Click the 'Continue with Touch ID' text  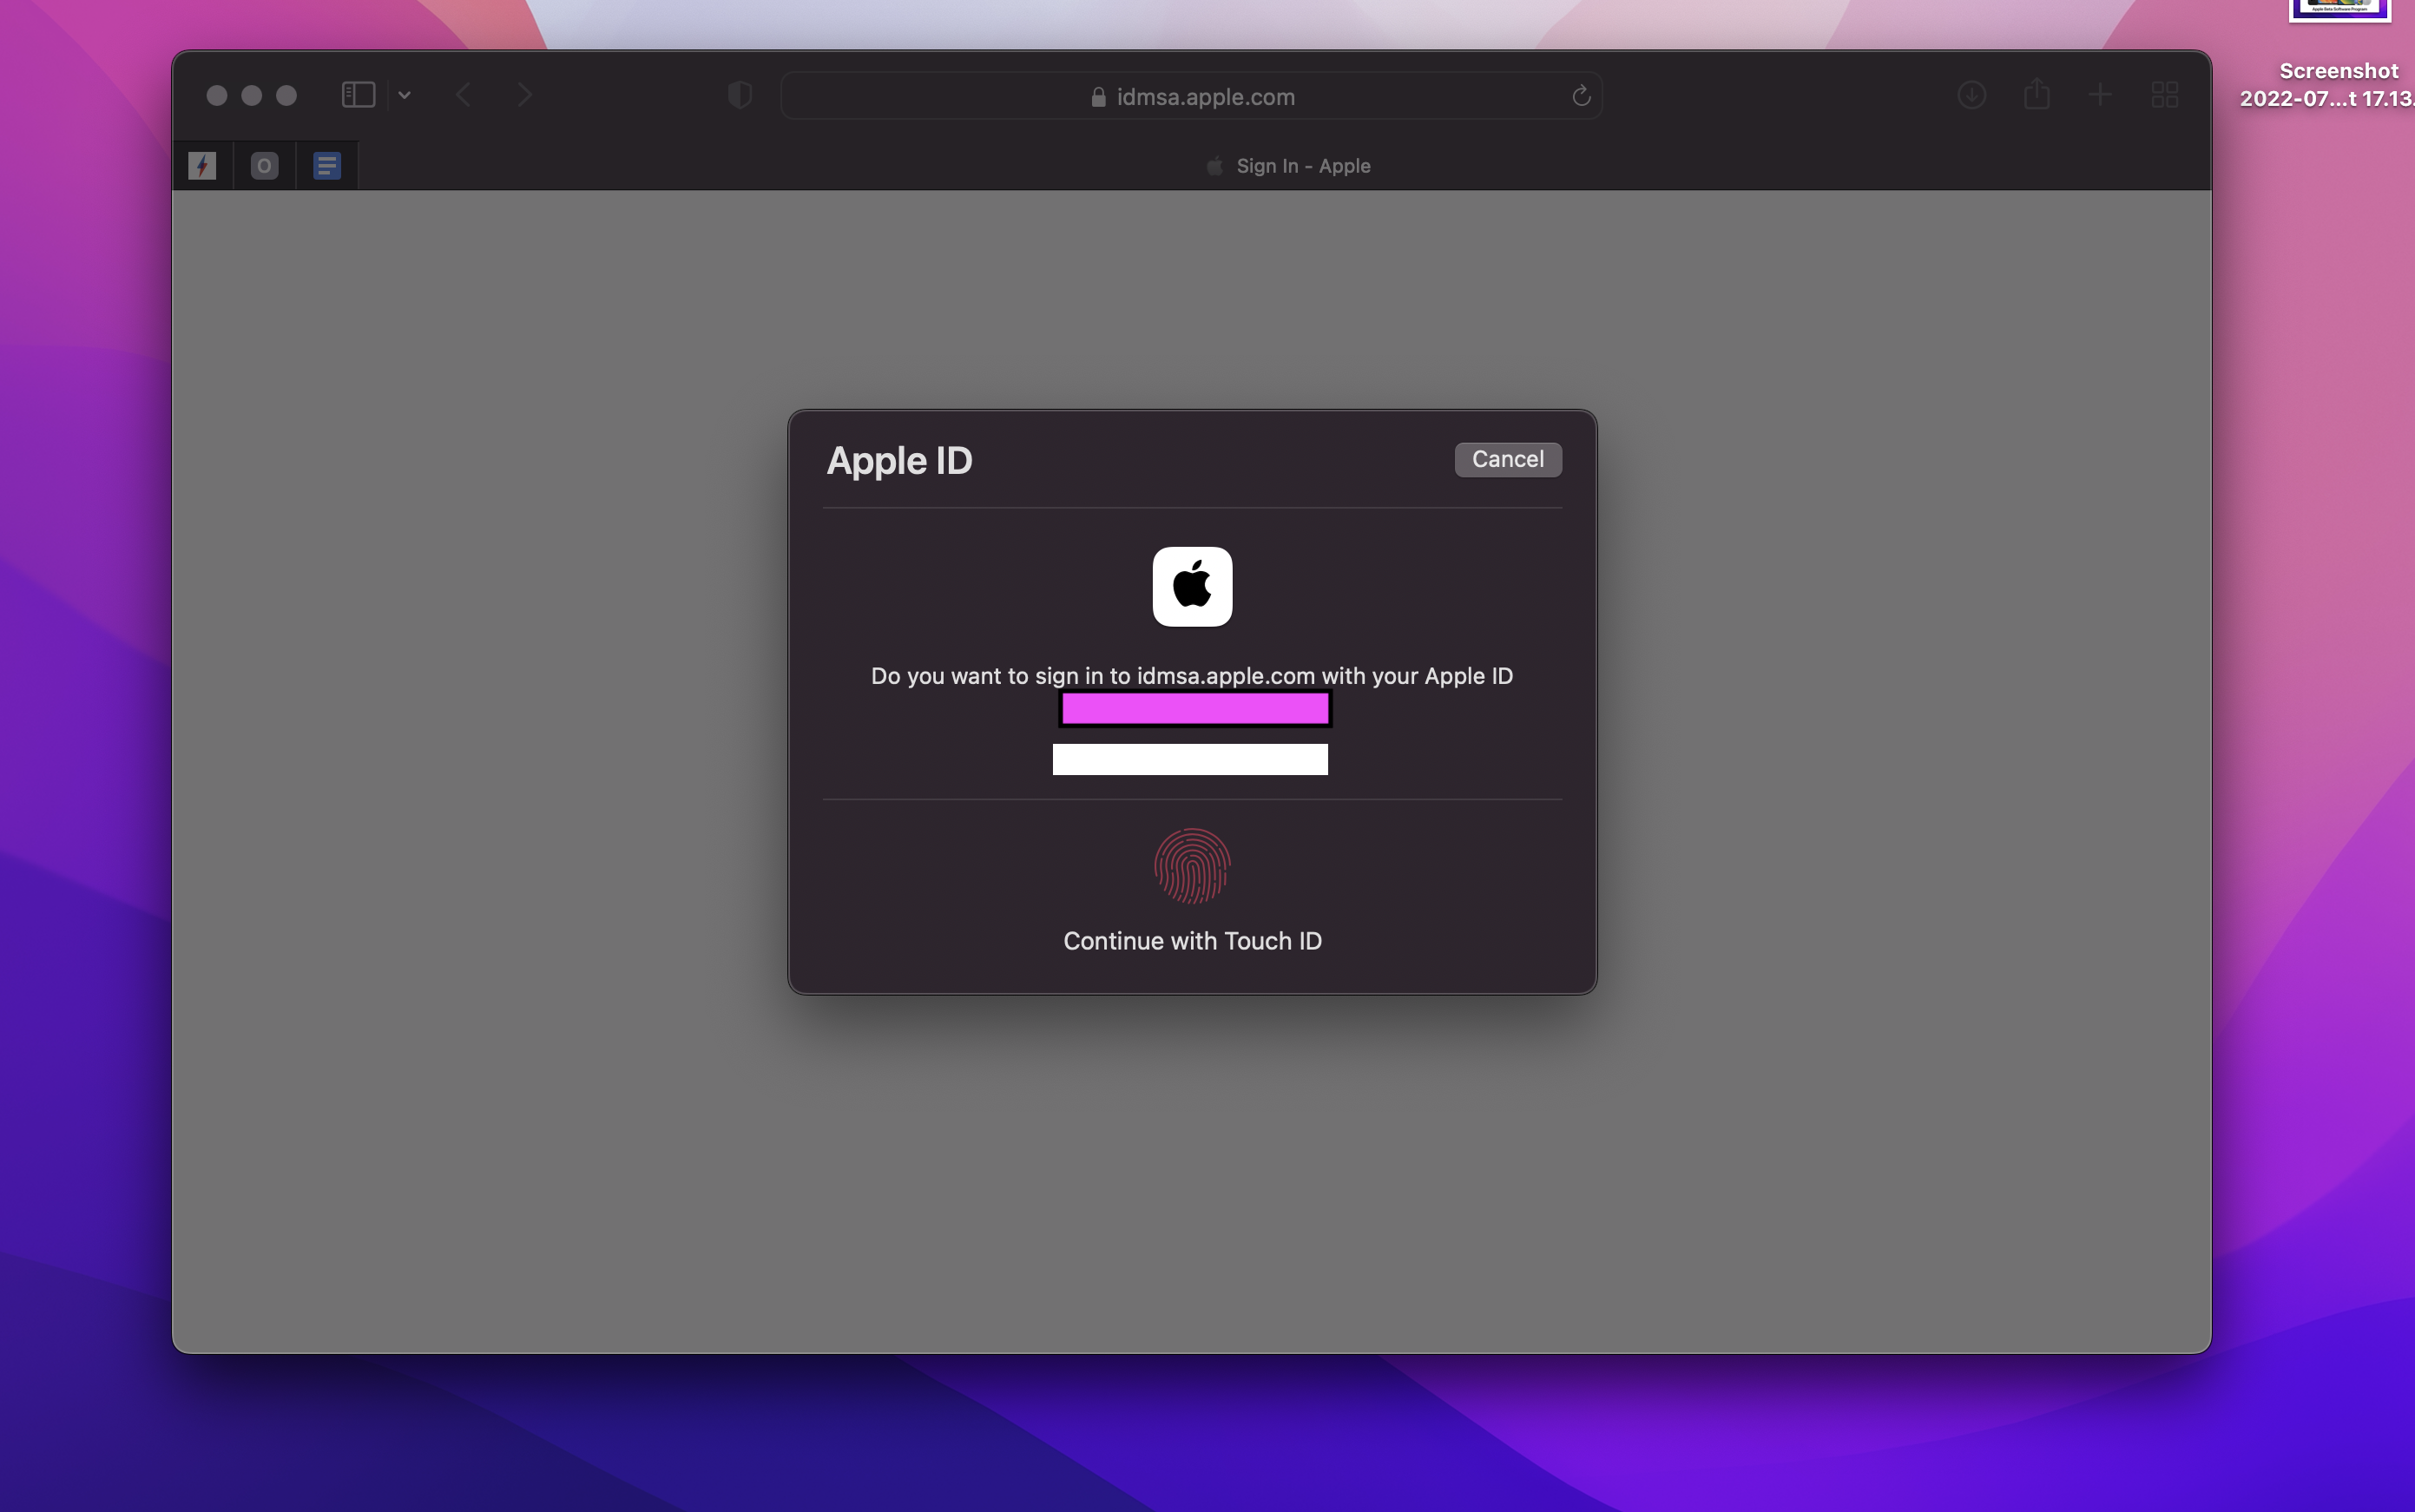pyautogui.click(x=1192, y=941)
